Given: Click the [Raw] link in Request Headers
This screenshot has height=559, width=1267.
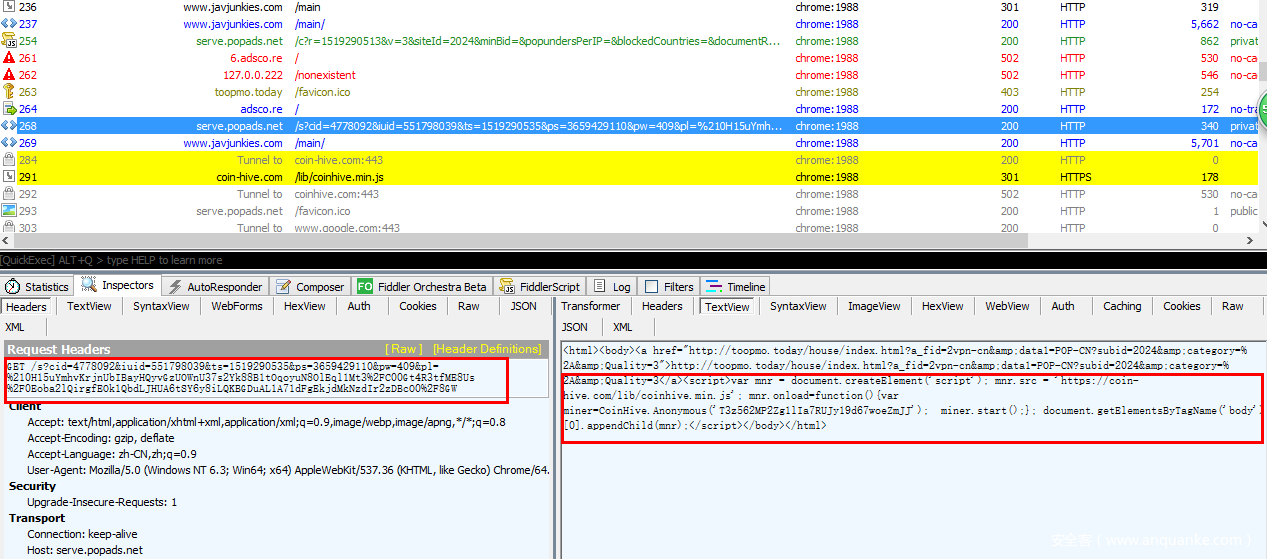Looking at the screenshot, I should 404,349.
